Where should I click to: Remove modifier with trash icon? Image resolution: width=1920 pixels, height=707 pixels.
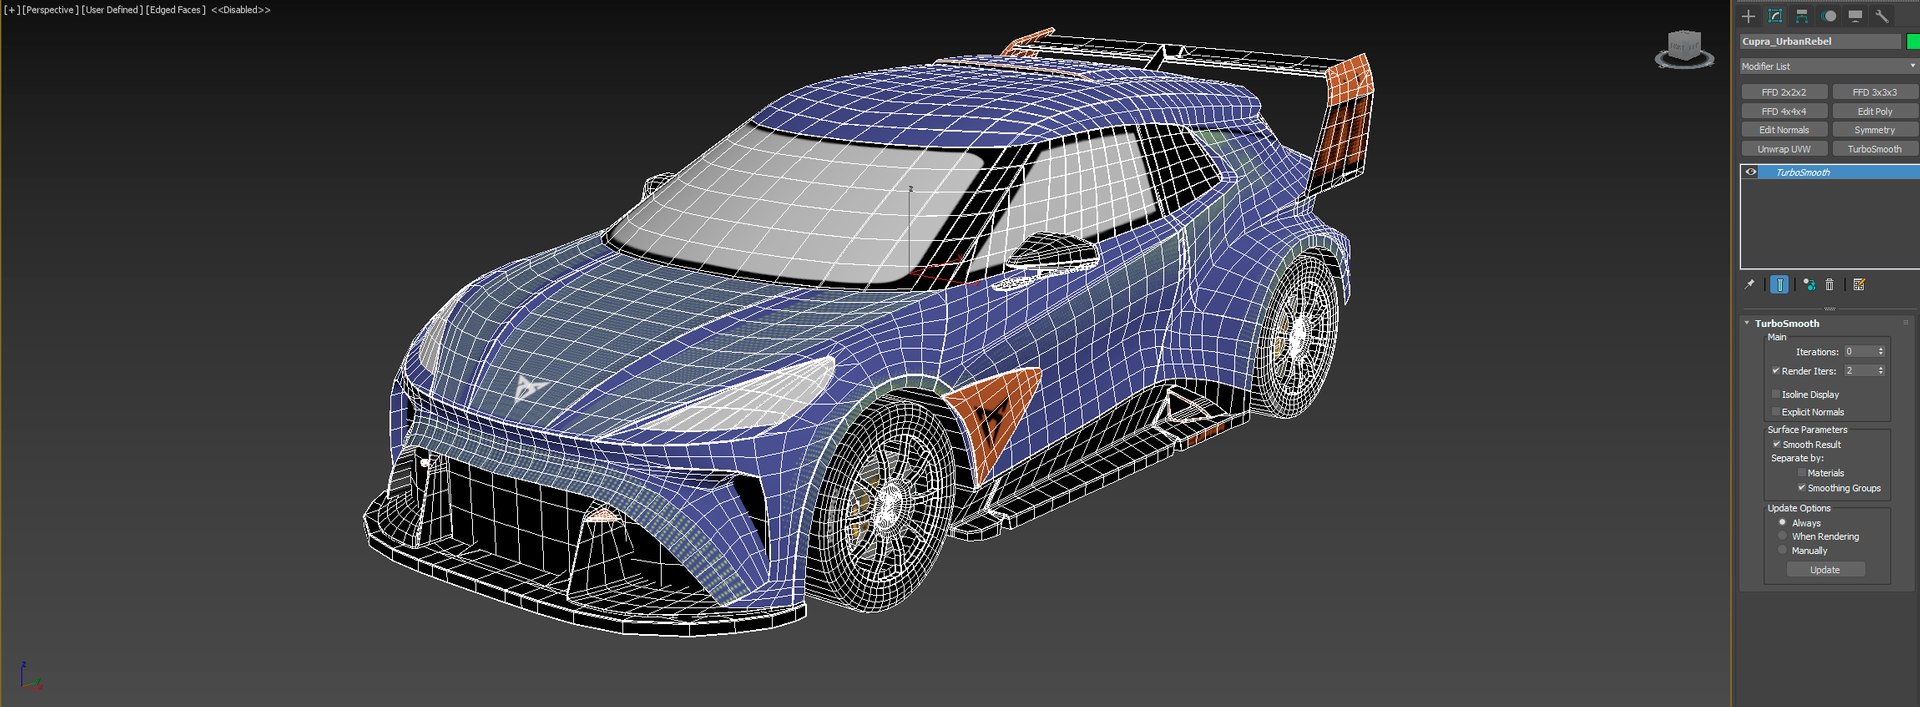tap(1829, 285)
